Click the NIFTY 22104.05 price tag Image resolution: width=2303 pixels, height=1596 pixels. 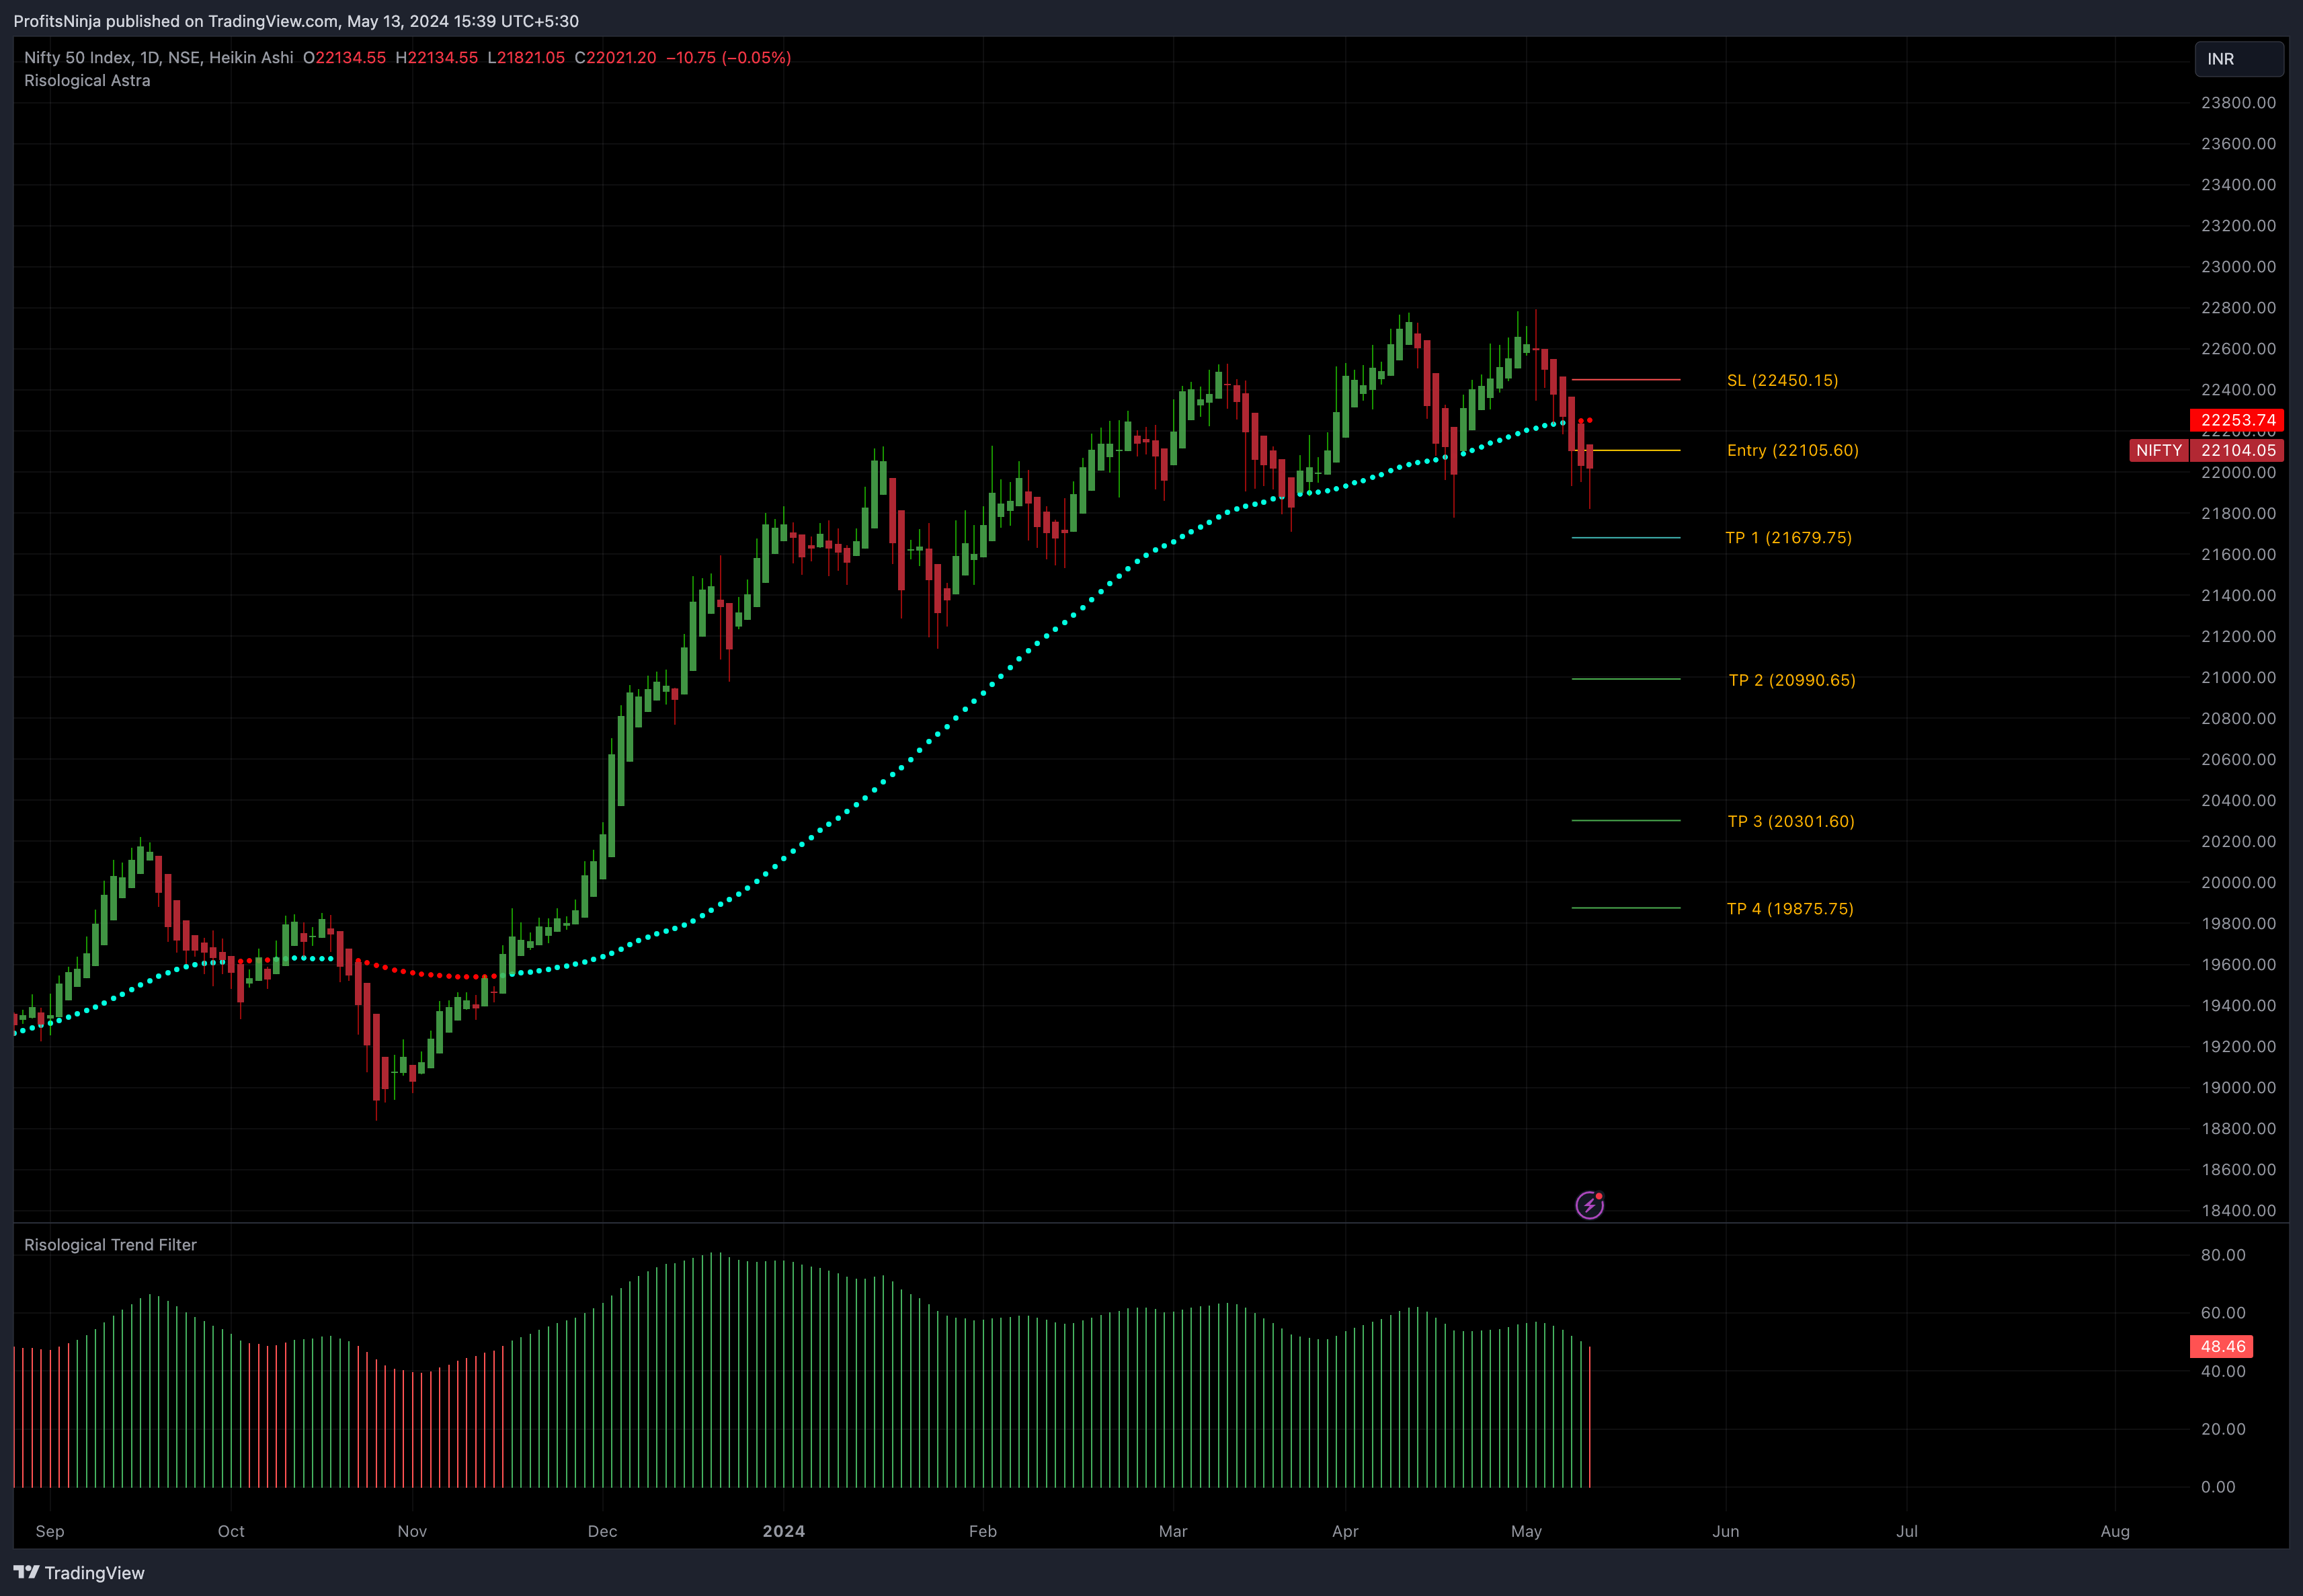(2206, 450)
